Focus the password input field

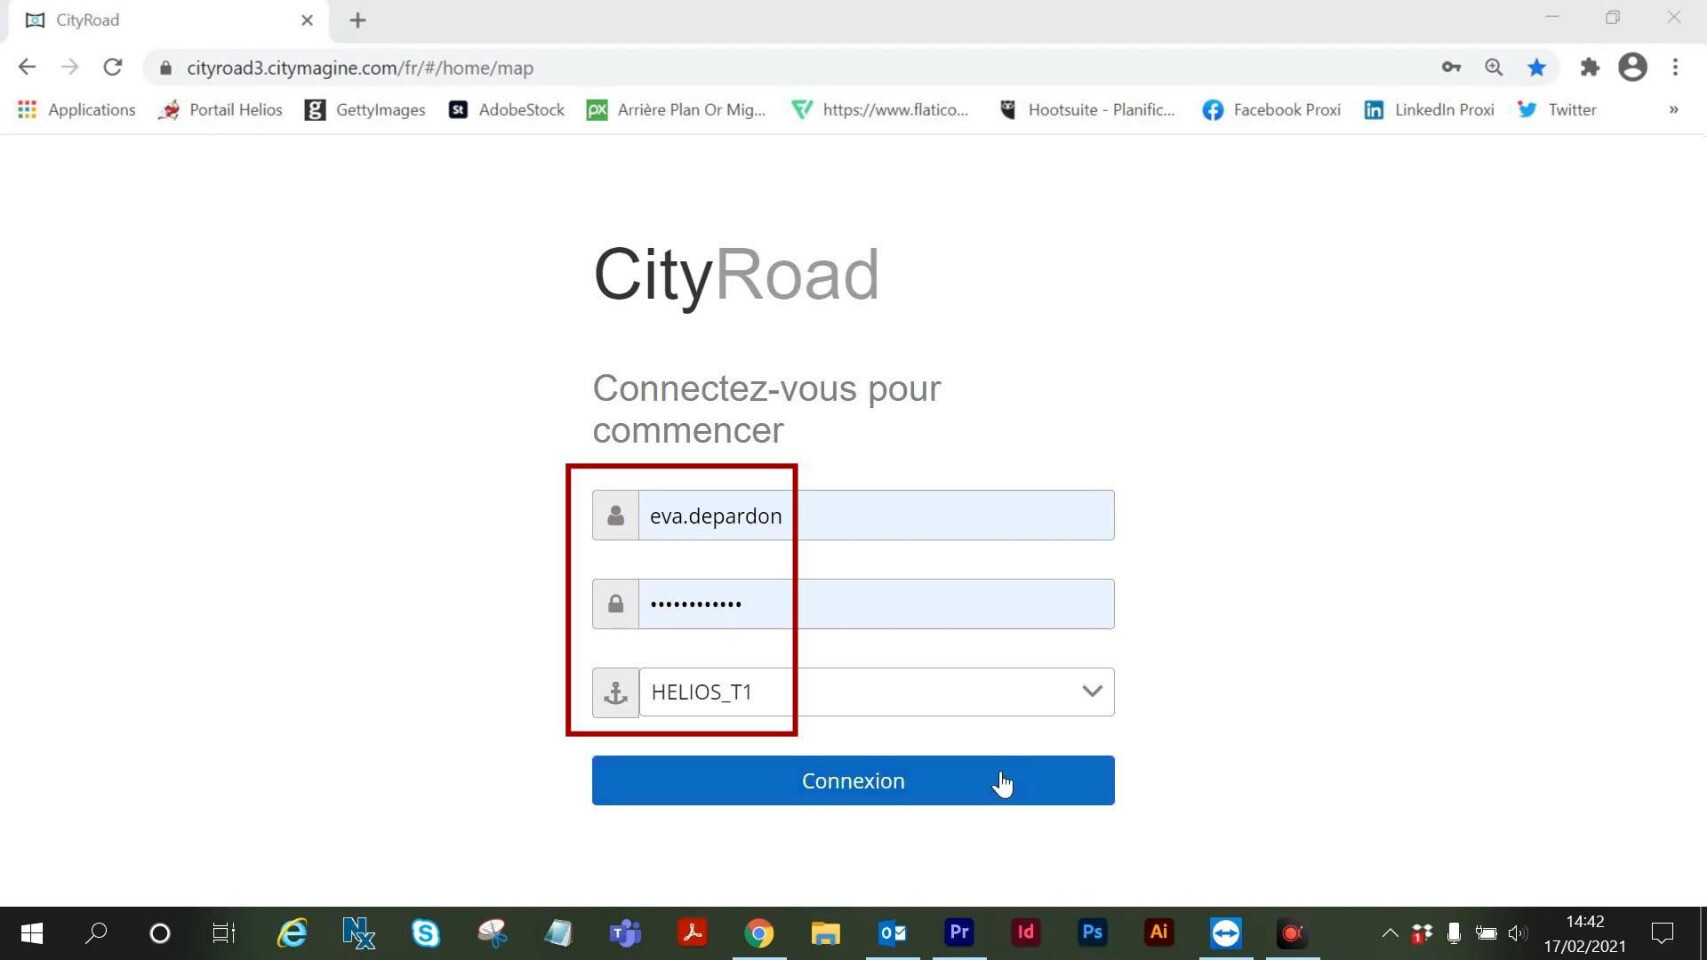876,604
